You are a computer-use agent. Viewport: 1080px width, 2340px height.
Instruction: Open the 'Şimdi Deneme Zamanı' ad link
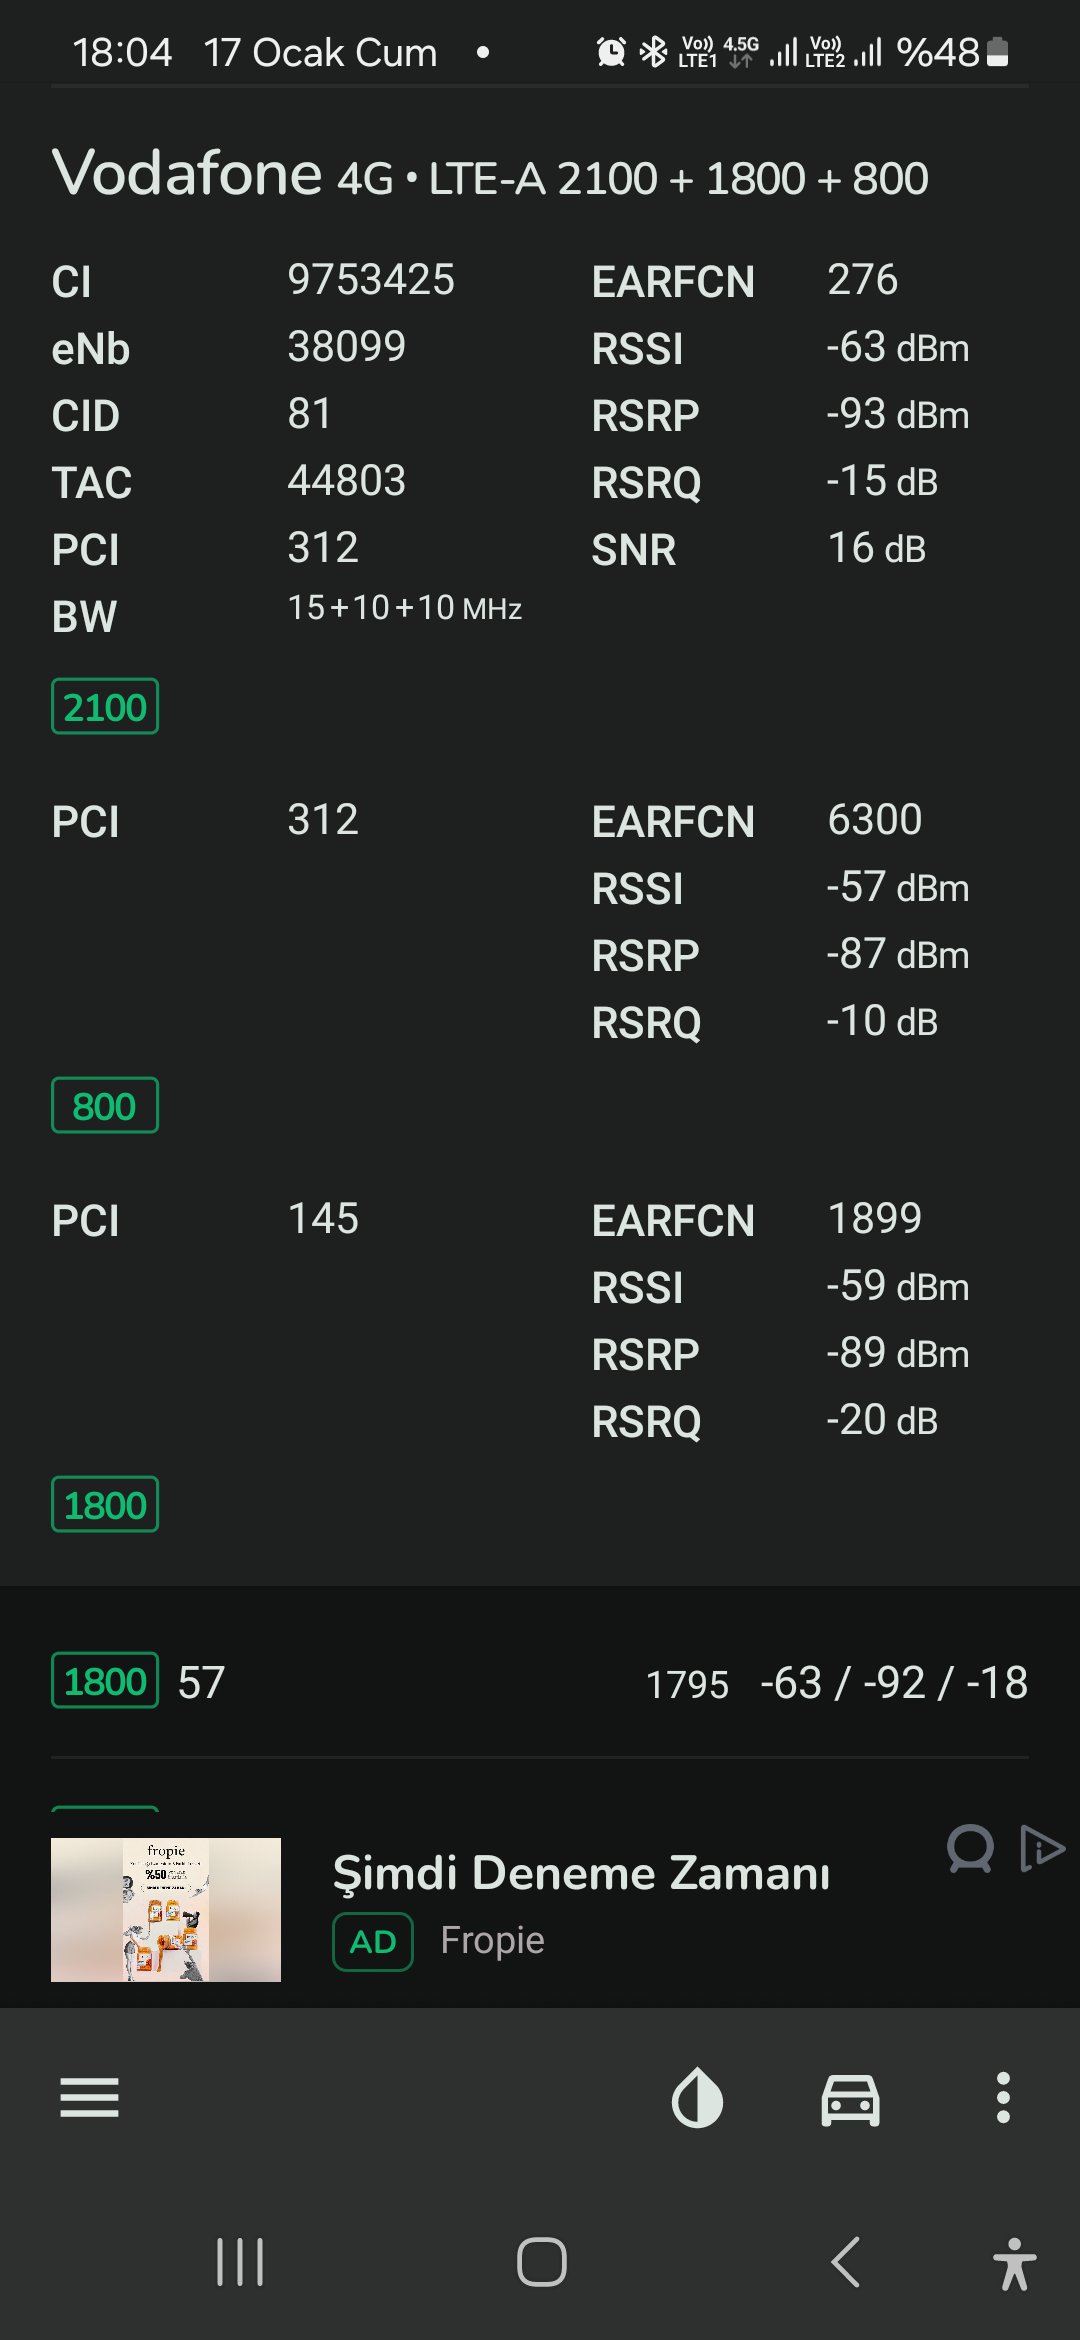tap(581, 1872)
